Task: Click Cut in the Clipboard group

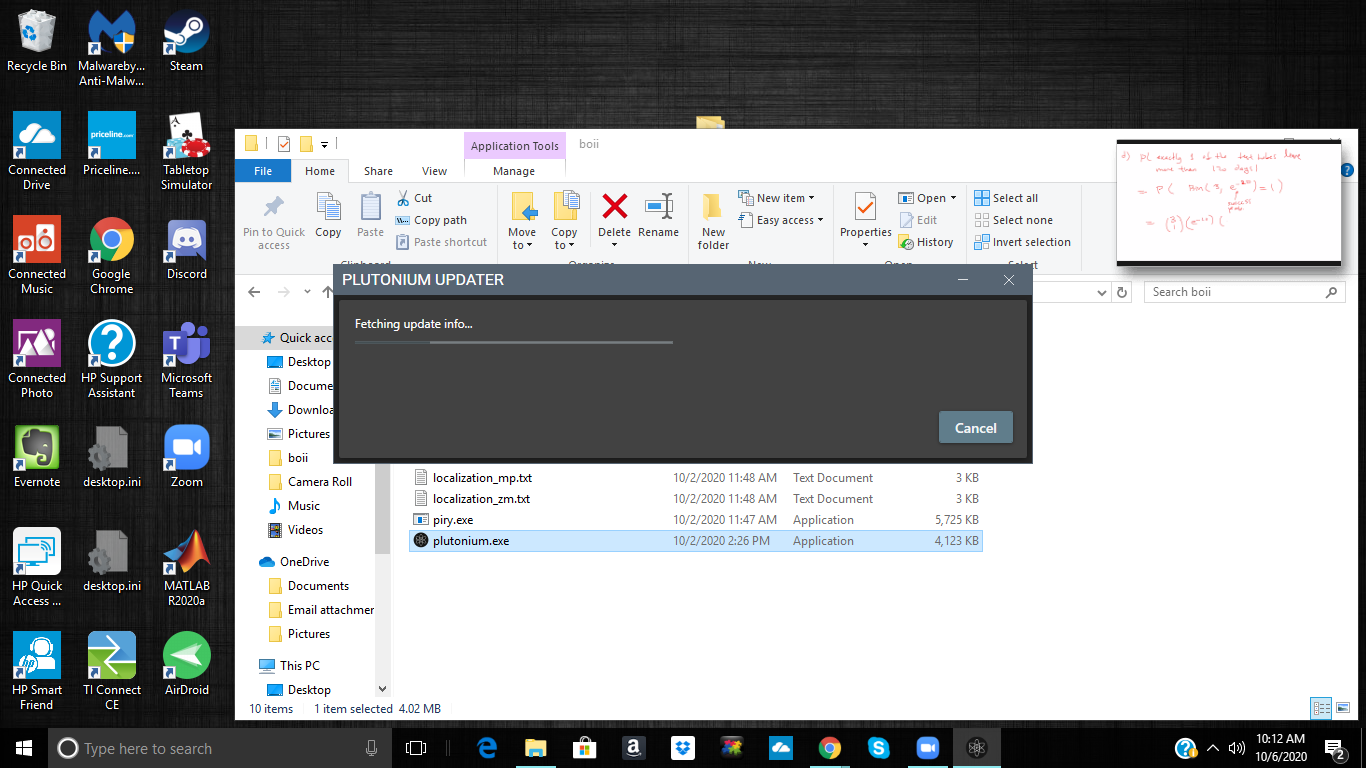Action: pyautogui.click(x=414, y=198)
